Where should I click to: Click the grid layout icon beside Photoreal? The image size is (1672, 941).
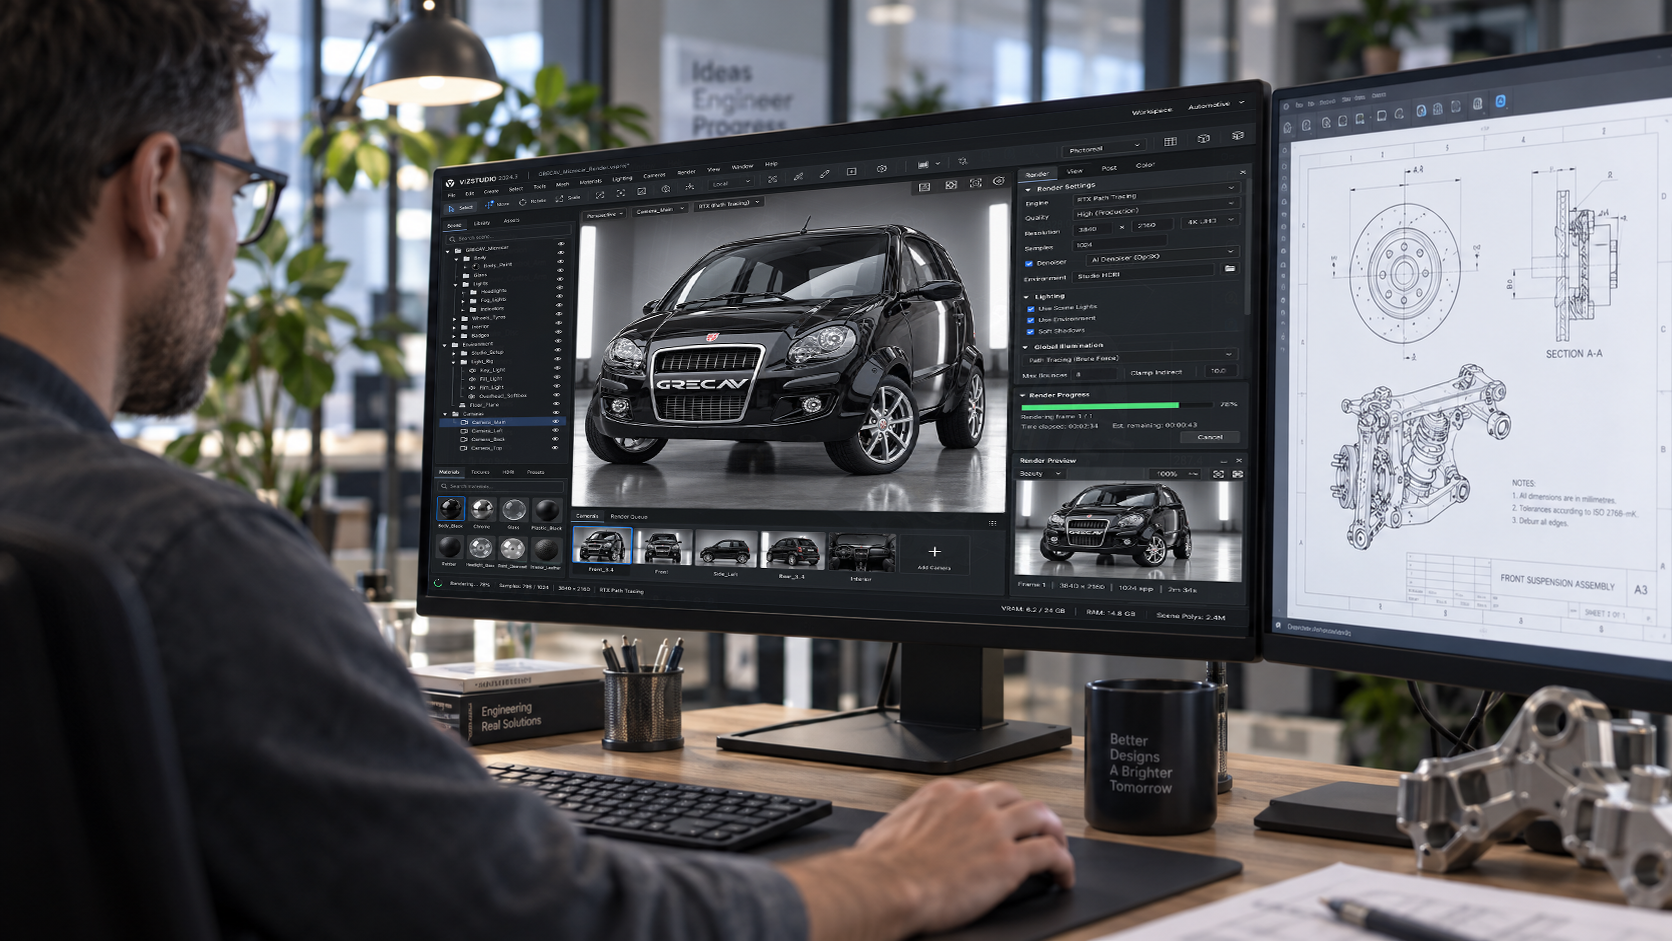pos(1170,141)
